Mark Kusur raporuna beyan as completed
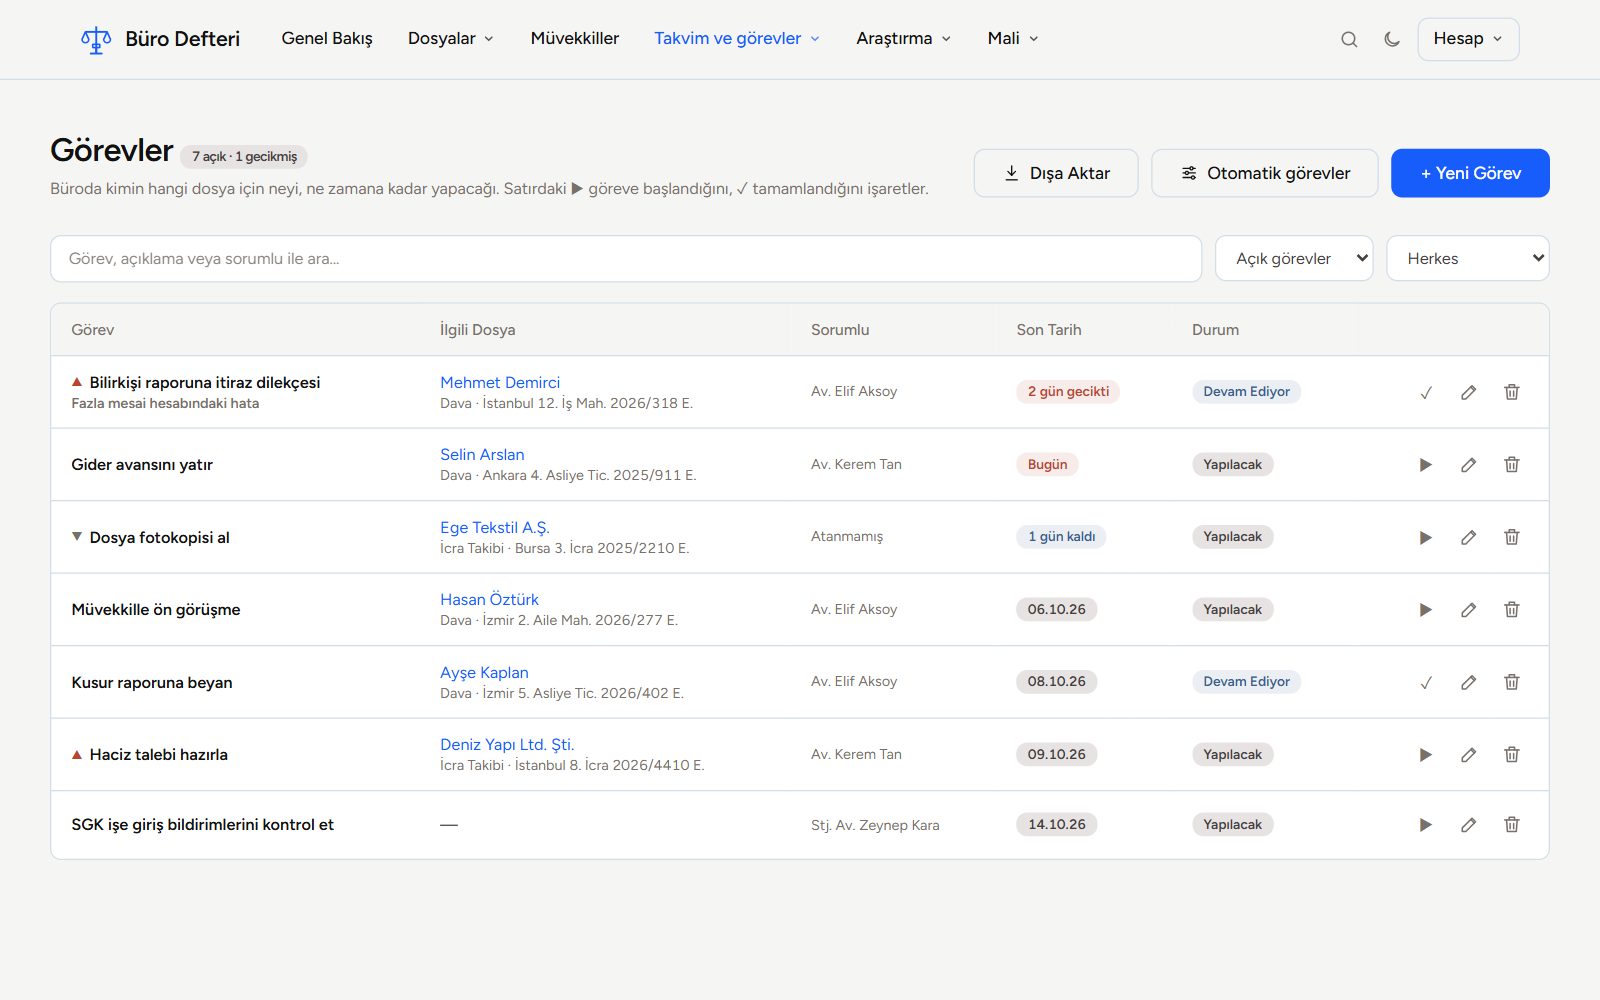This screenshot has width=1600, height=1000. [x=1426, y=682]
